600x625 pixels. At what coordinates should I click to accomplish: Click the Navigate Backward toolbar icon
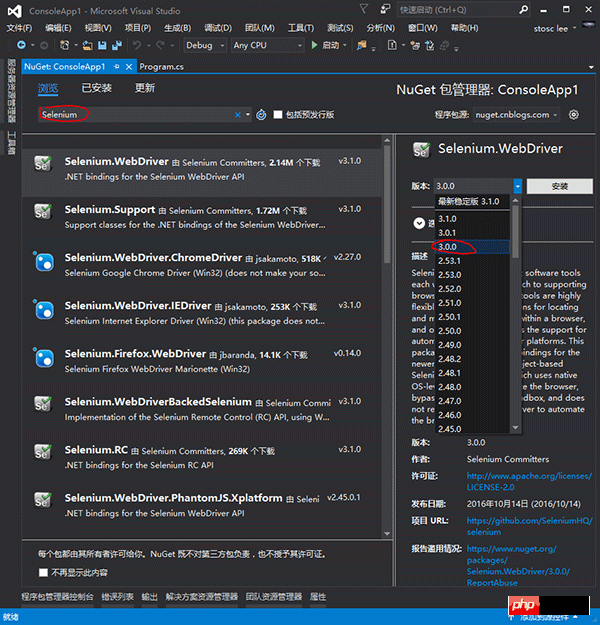pos(21,45)
